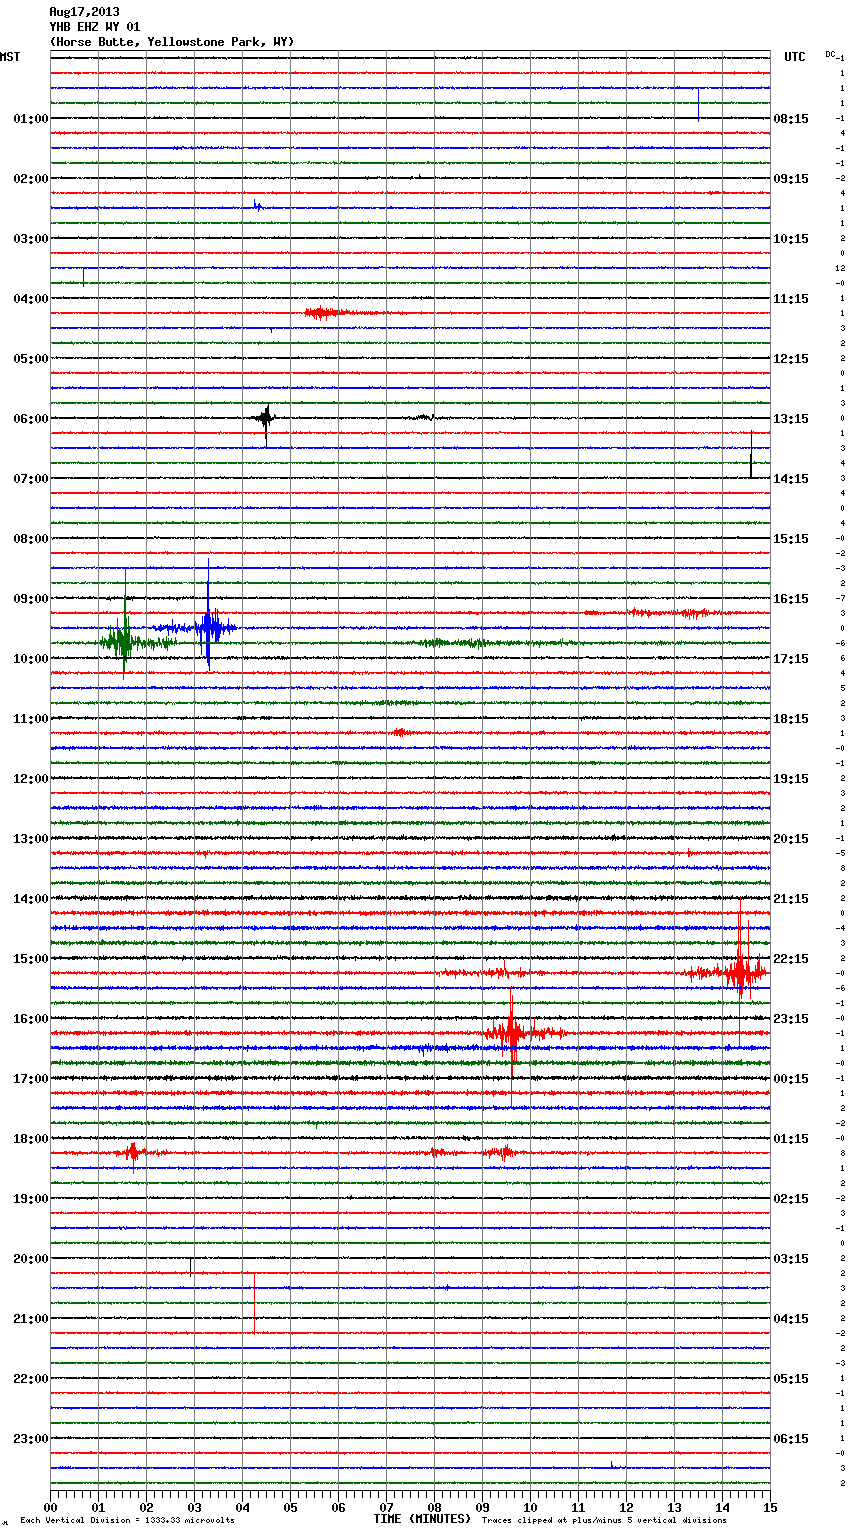The width and height of the screenshot is (850, 1534).
Task: Click the minute 05 axis tick label
Action: click(x=290, y=1507)
